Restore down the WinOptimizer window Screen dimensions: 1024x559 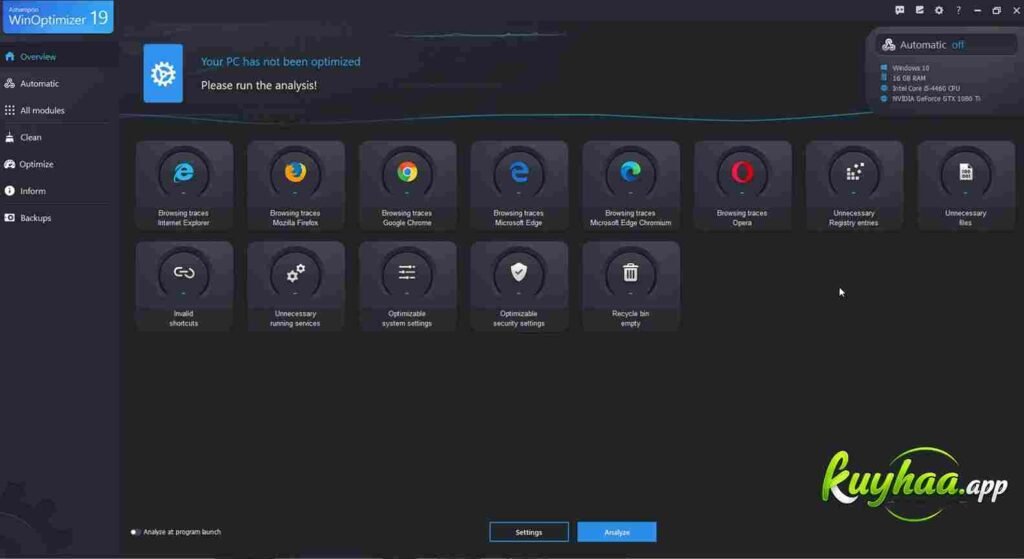tap(997, 10)
